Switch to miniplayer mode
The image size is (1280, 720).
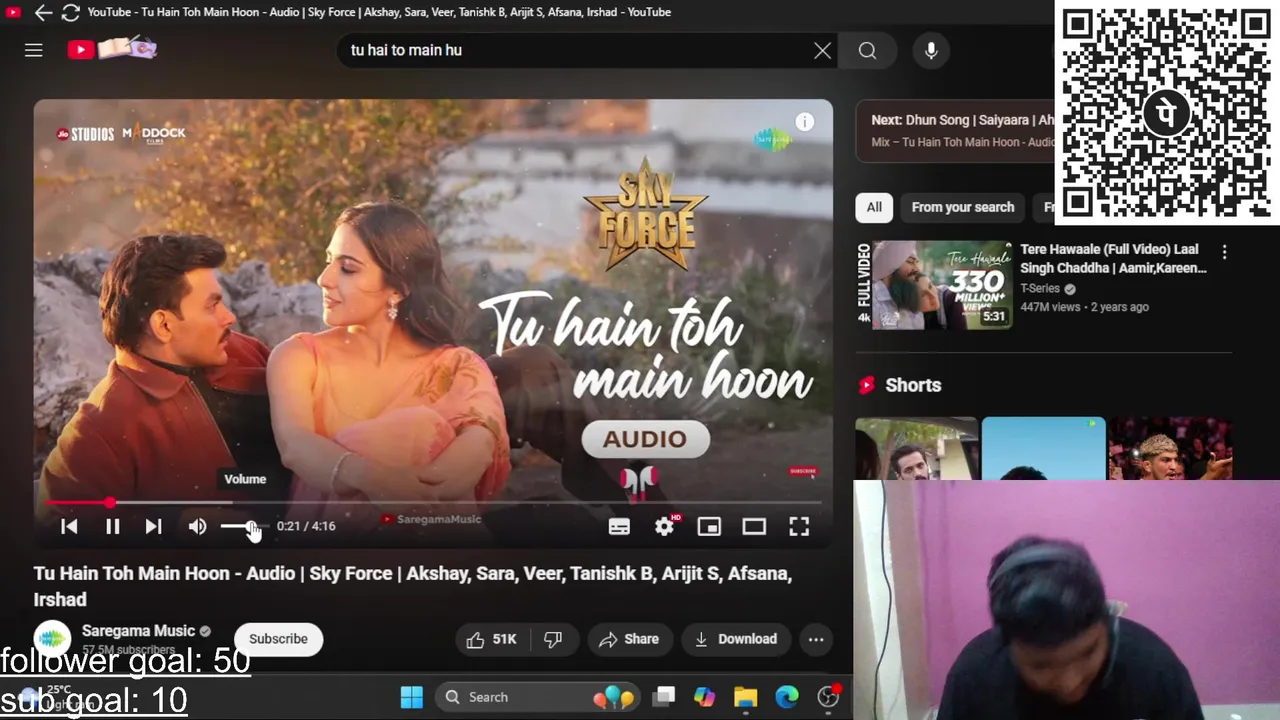(x=709, y=526)
